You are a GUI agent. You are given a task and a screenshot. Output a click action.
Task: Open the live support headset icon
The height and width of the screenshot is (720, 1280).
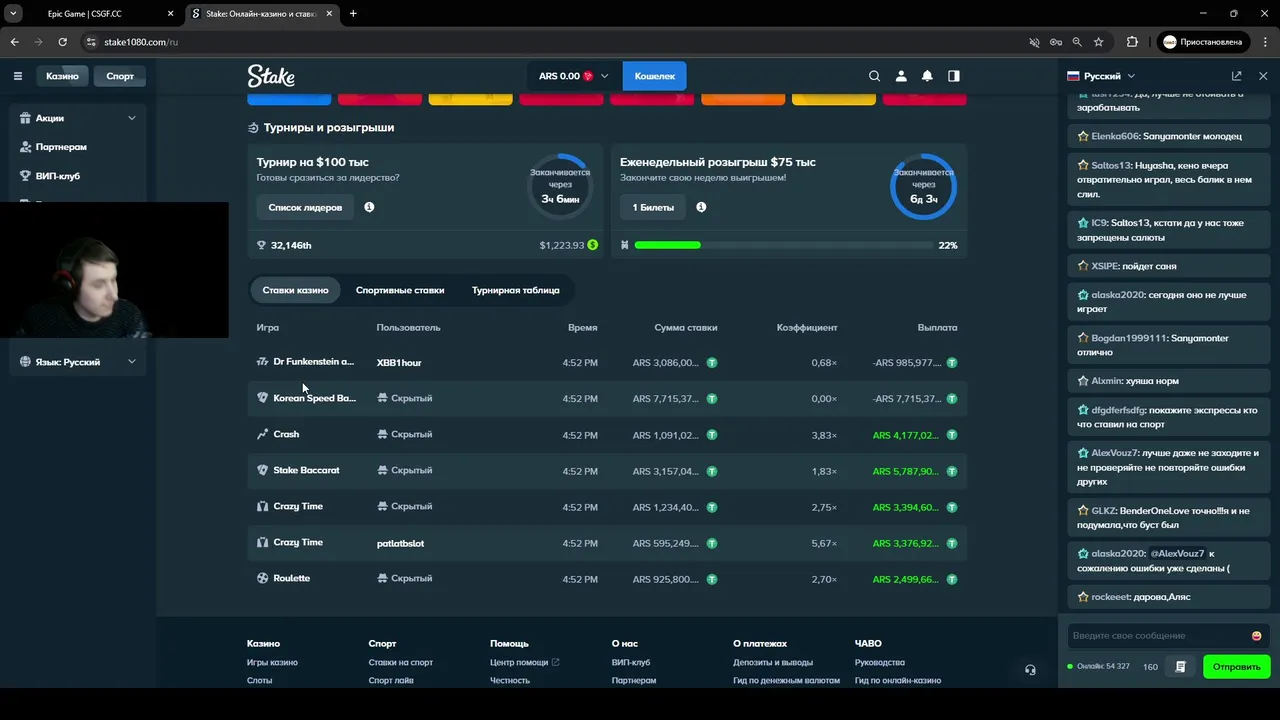[x=1030, y=670]
